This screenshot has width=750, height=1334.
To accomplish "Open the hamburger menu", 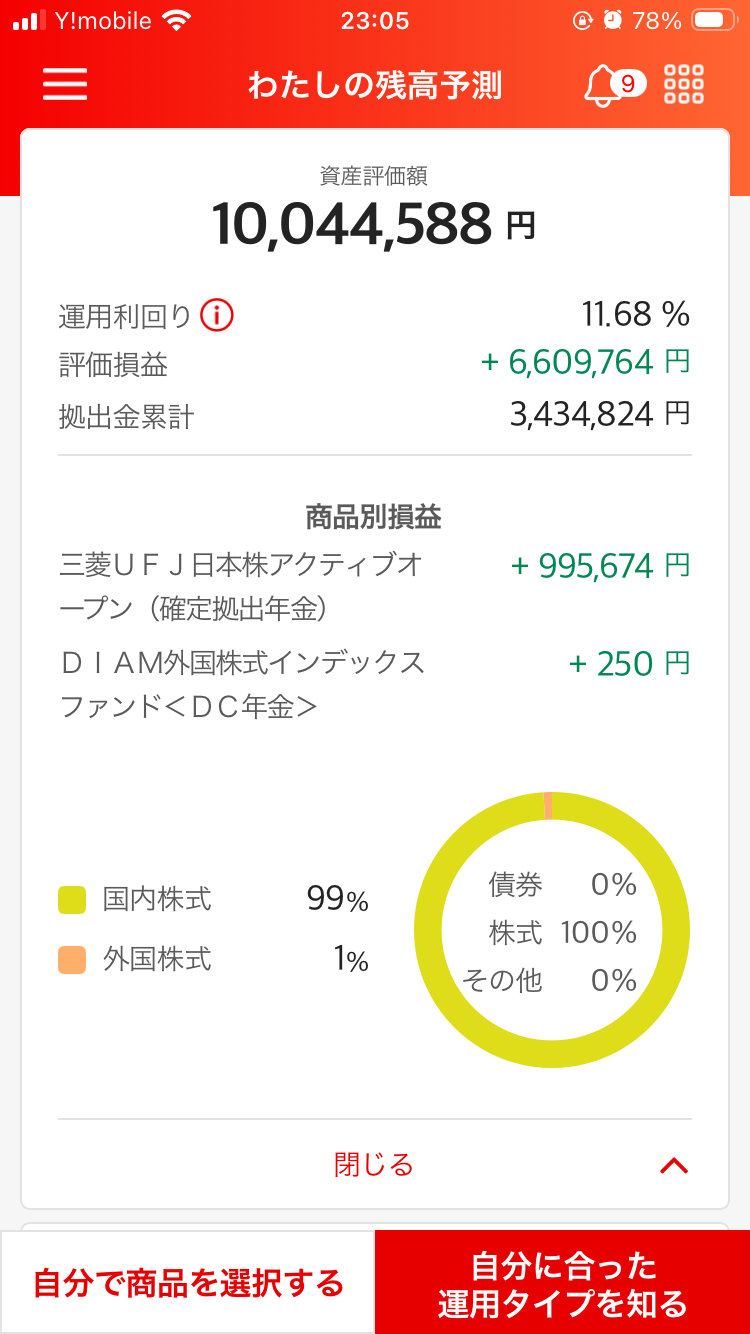I will pyautogui.click(x=65, y=84).
